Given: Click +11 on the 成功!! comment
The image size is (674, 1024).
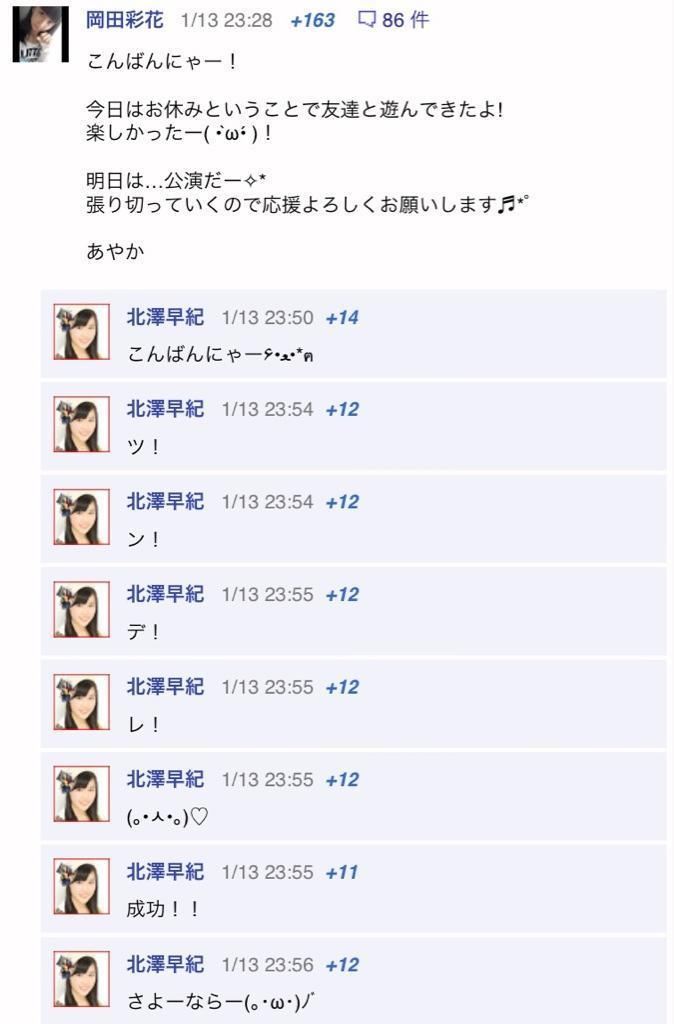Looking at the screenshot, I should point(342,872).
